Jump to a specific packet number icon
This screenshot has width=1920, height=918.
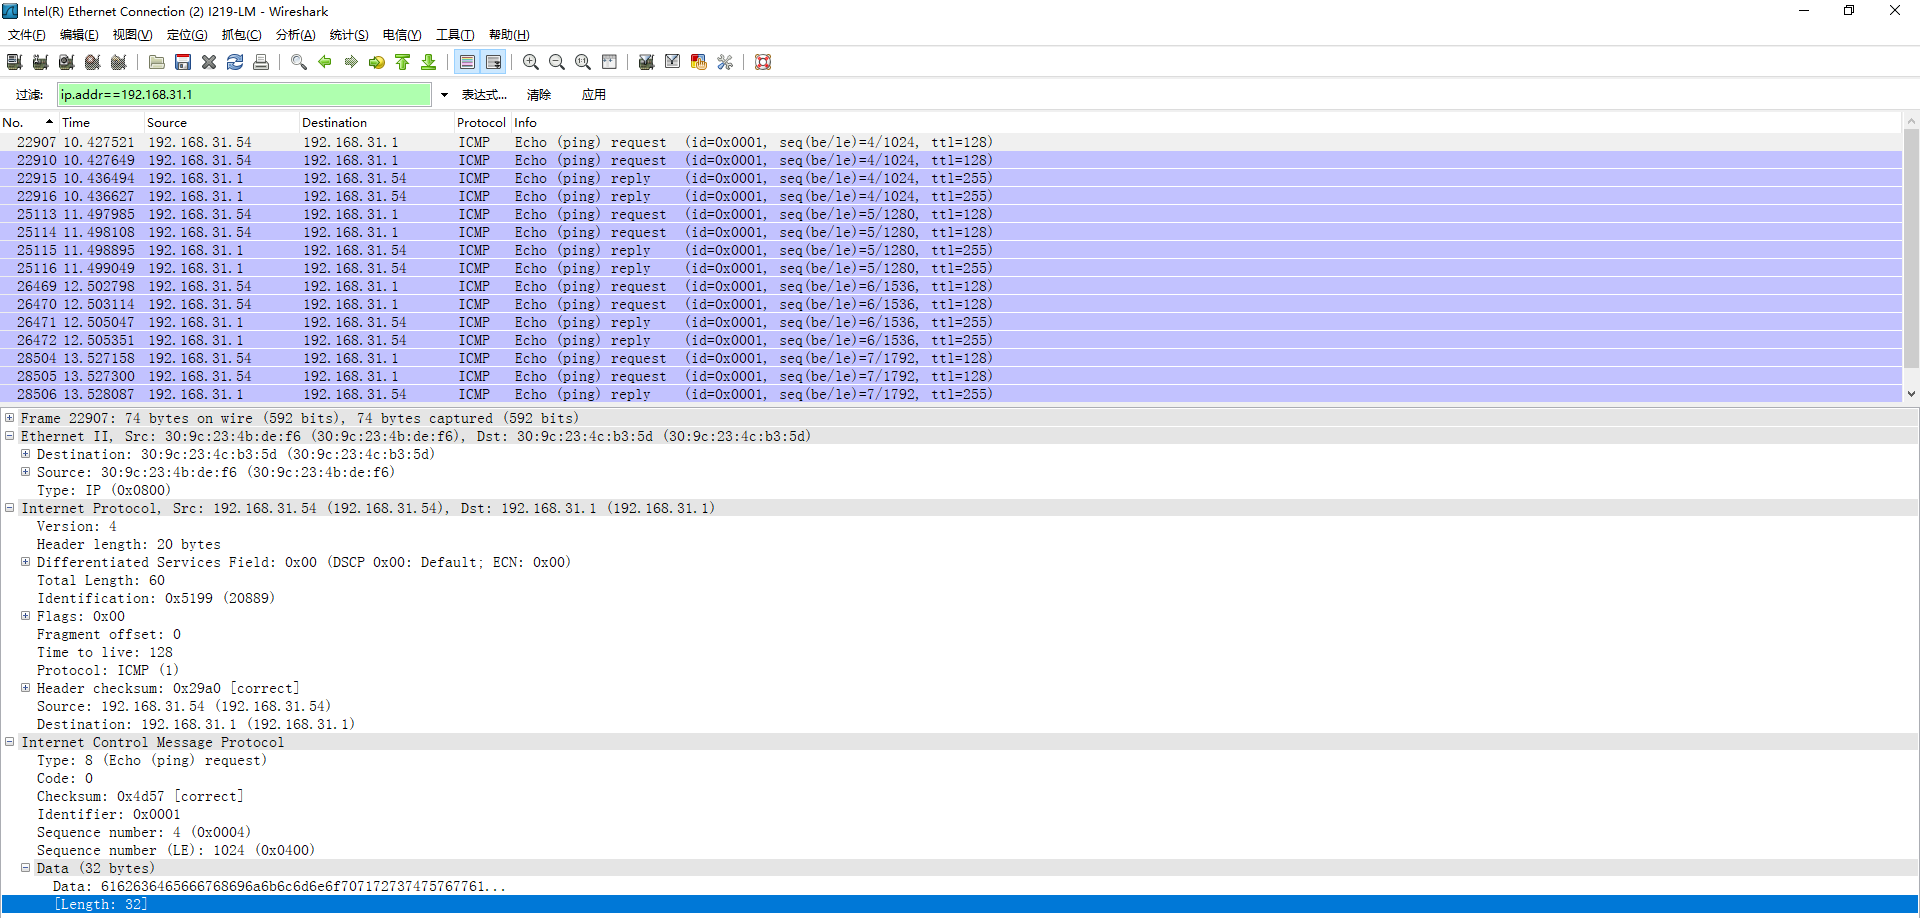point(377,62)
